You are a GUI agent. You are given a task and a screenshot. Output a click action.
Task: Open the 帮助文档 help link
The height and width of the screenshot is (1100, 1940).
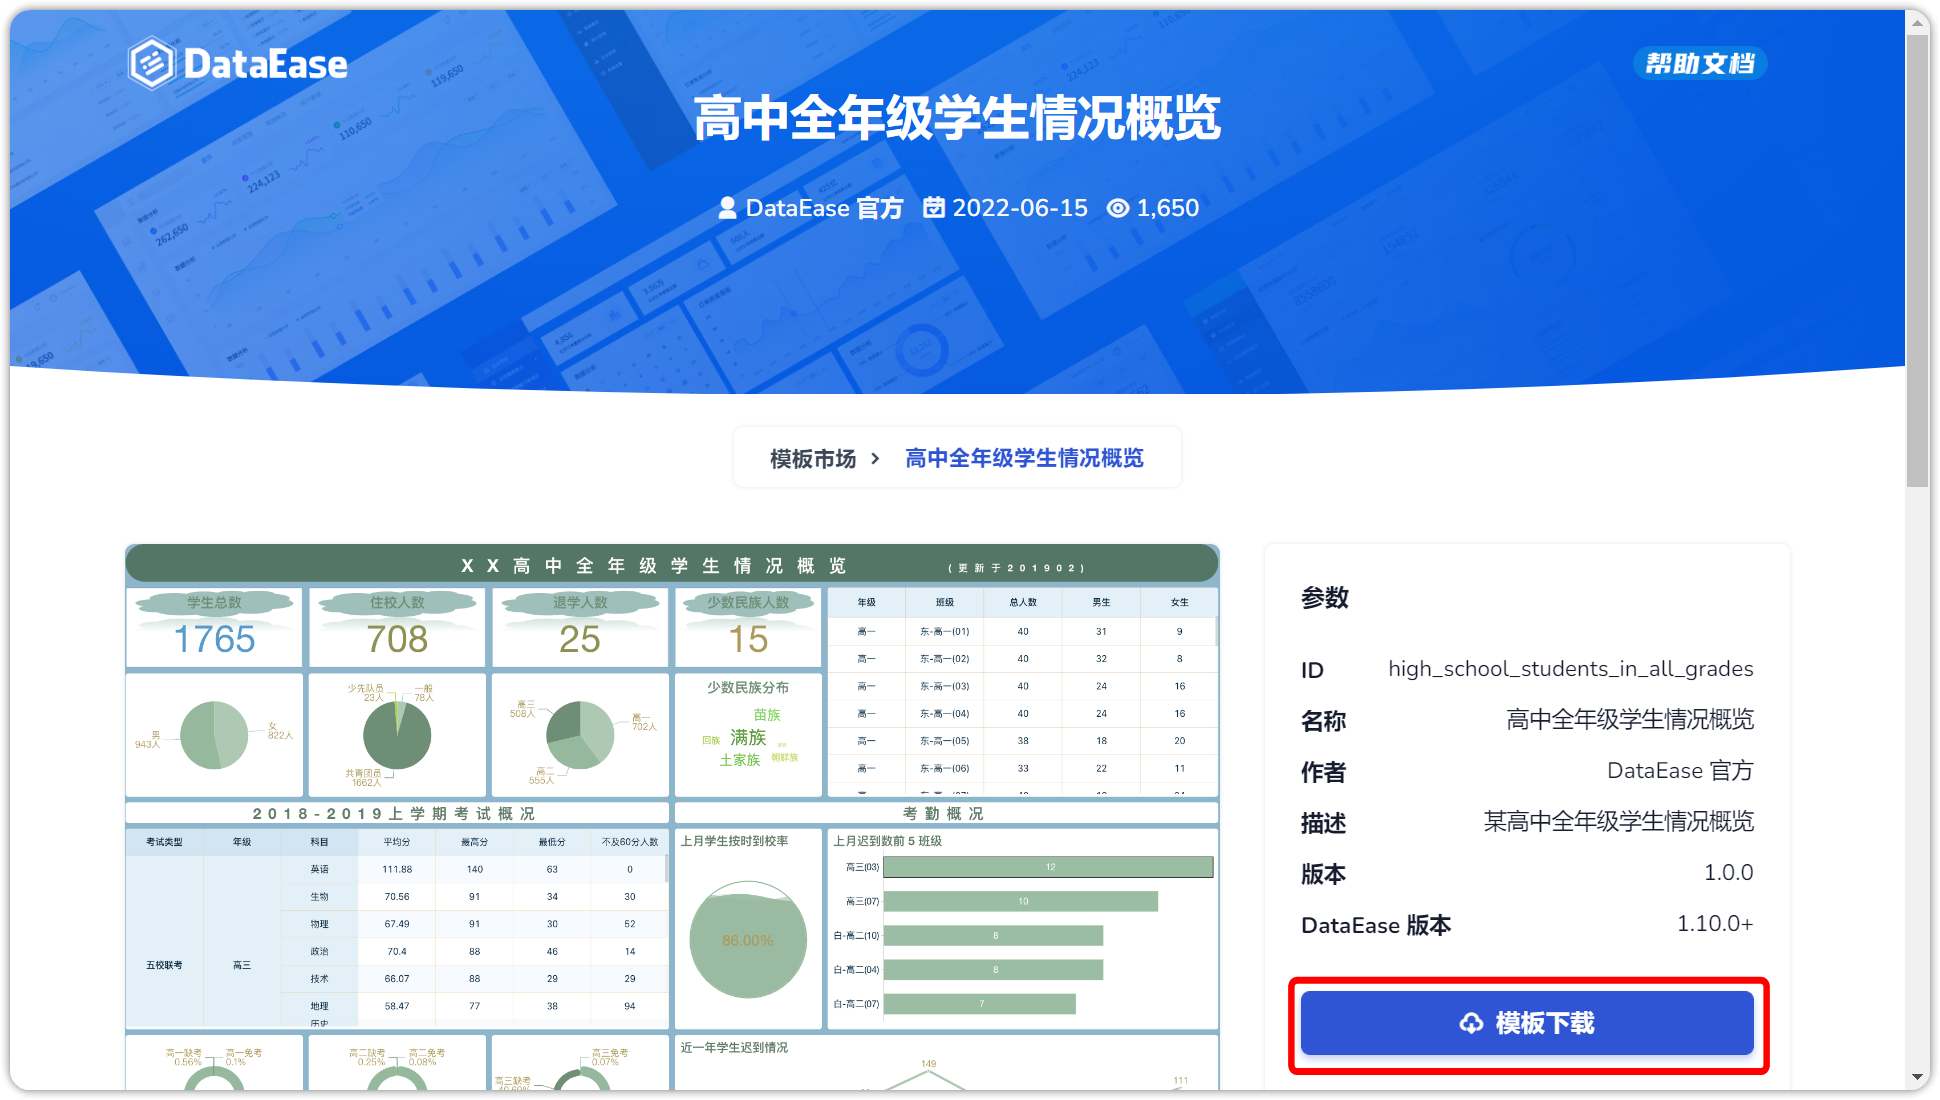(1700, 64)
